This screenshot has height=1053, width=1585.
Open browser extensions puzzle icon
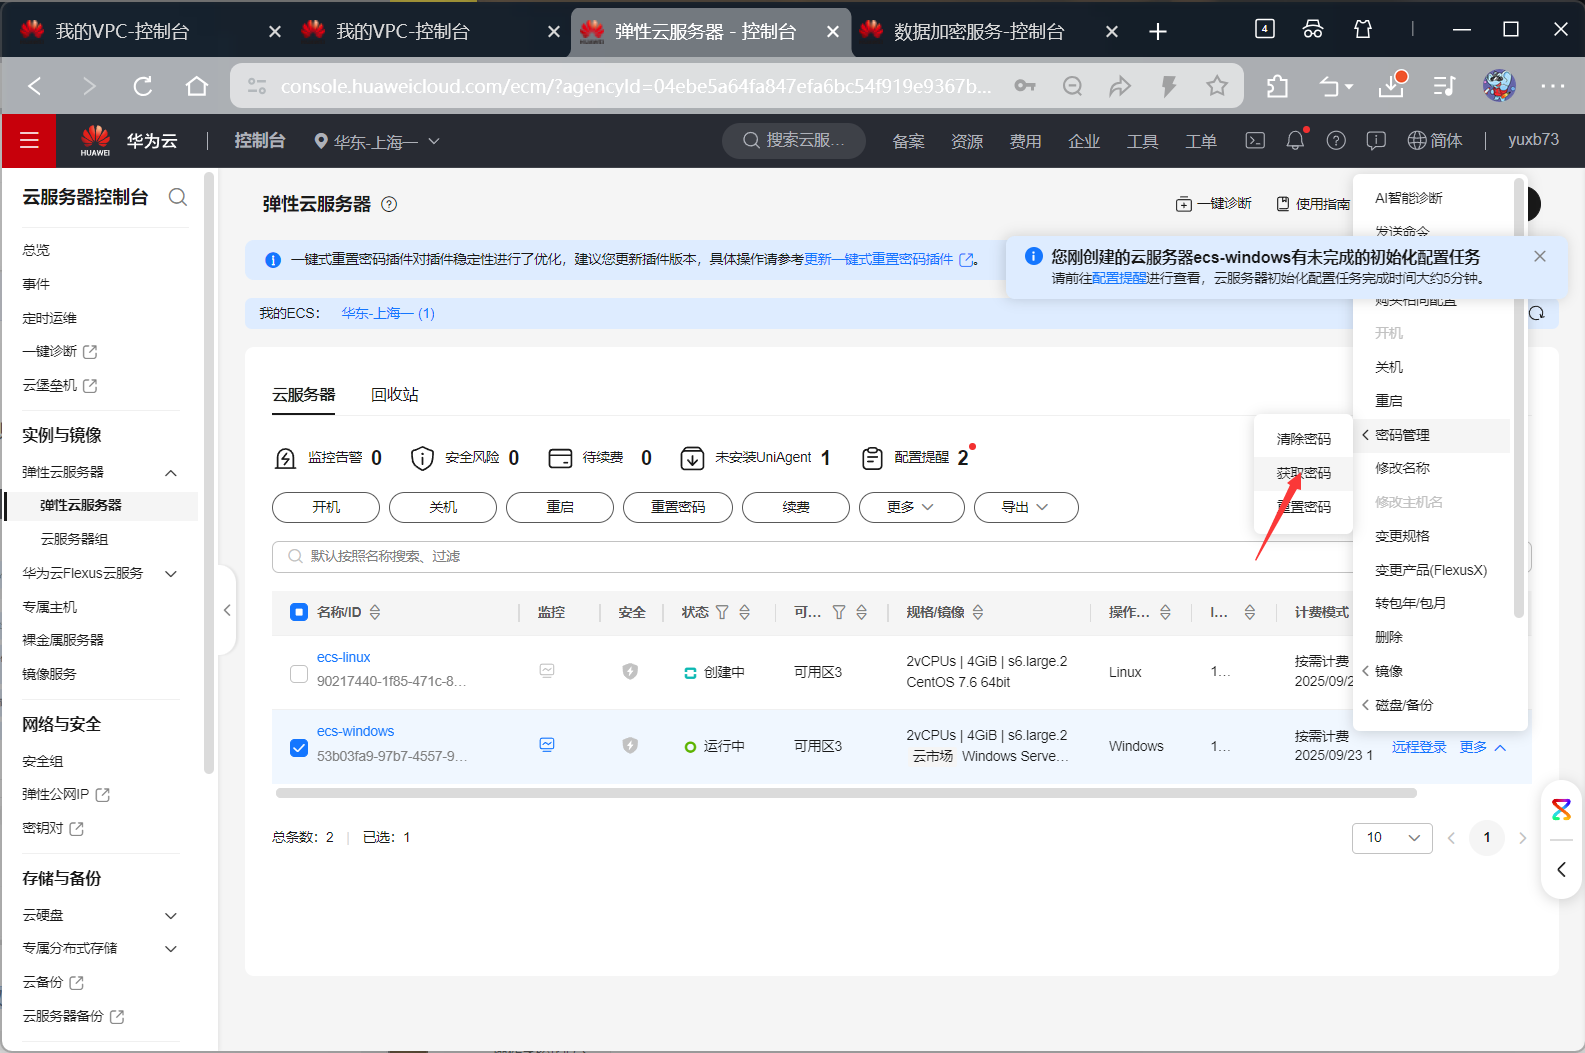click(1277, 86)
